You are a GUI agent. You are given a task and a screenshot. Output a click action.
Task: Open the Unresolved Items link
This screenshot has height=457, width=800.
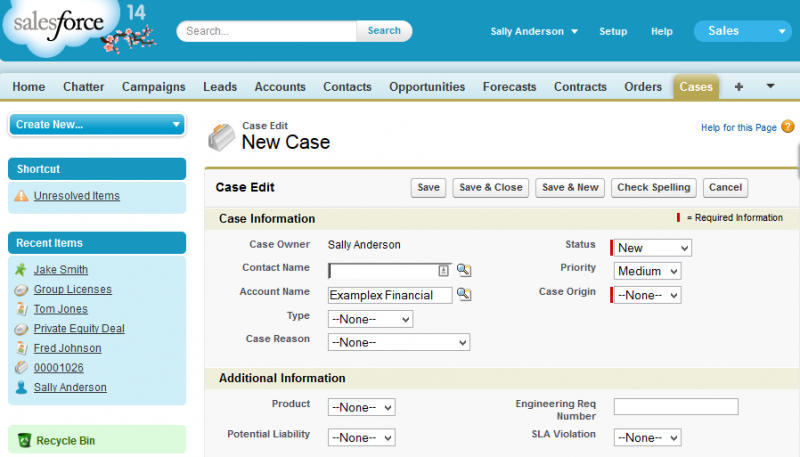(x=77, y=196)
